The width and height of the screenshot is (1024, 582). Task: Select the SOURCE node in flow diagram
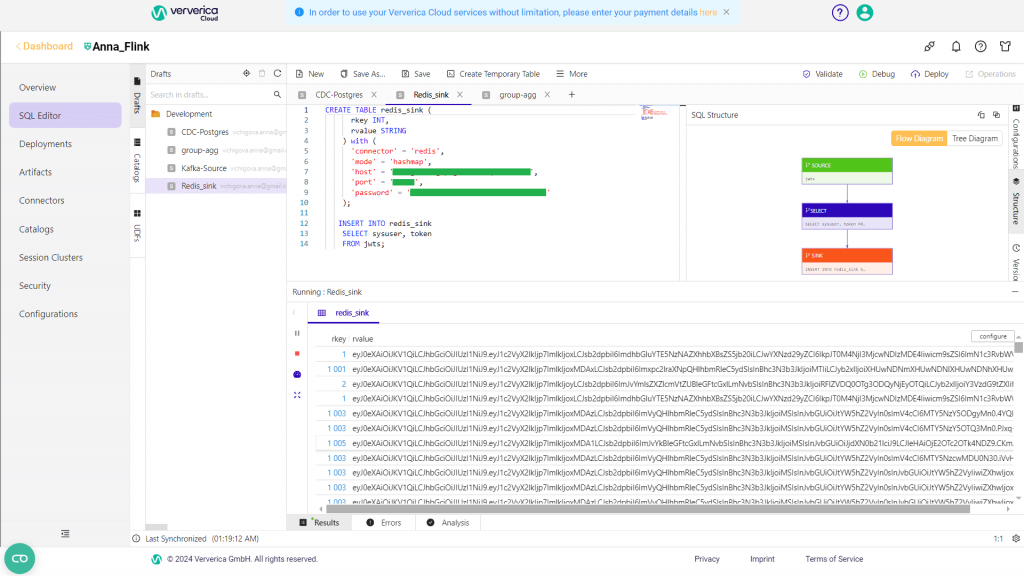coord(847,171)
